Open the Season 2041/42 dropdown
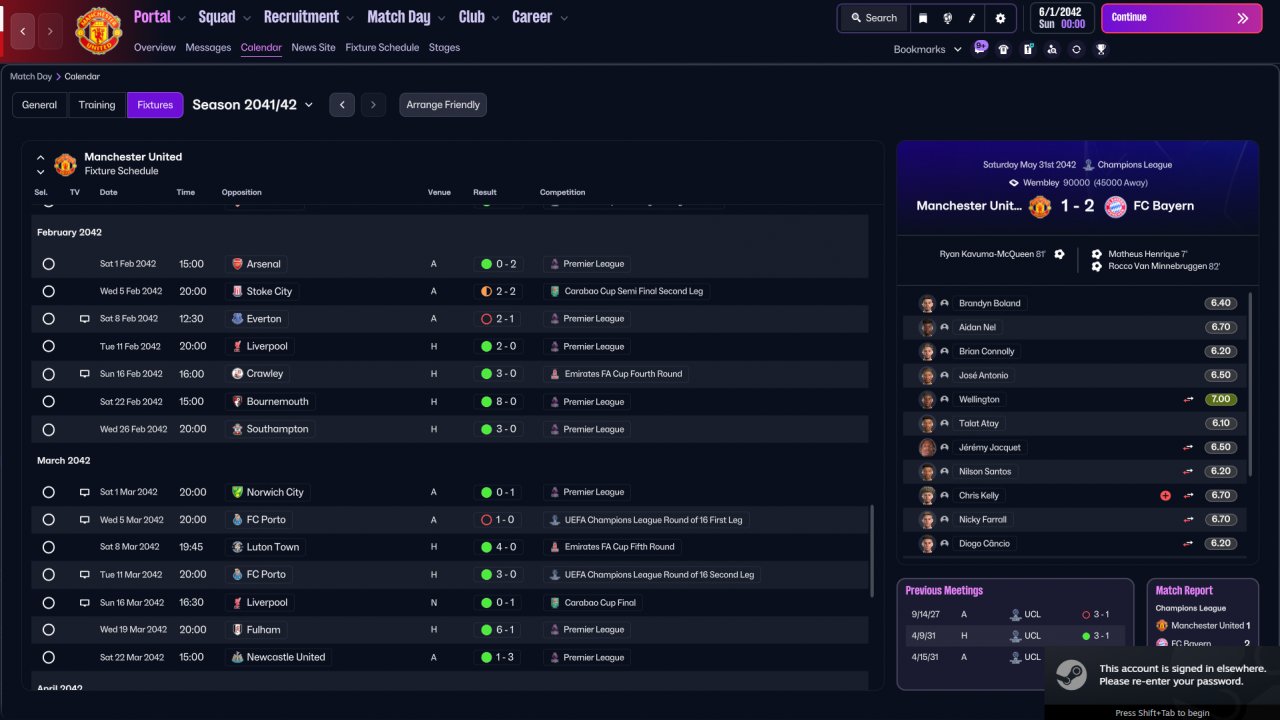The height and width of the screenshot is (720, 1280). 253,105
